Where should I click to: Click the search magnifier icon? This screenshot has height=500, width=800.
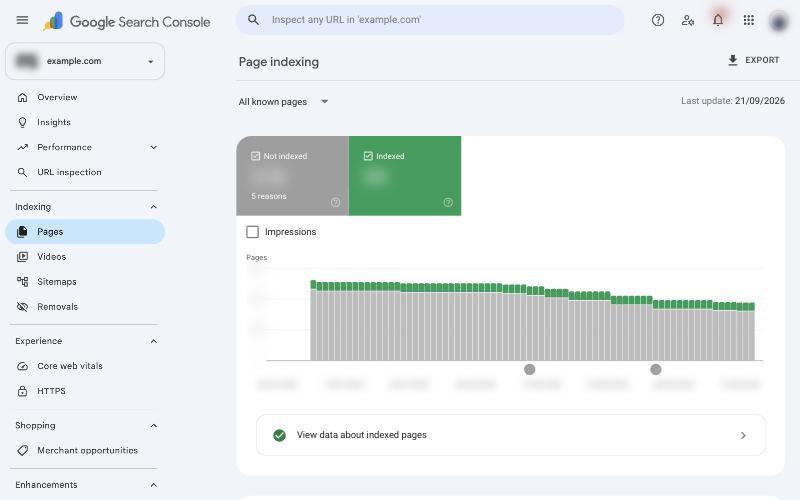coord(253,20)
